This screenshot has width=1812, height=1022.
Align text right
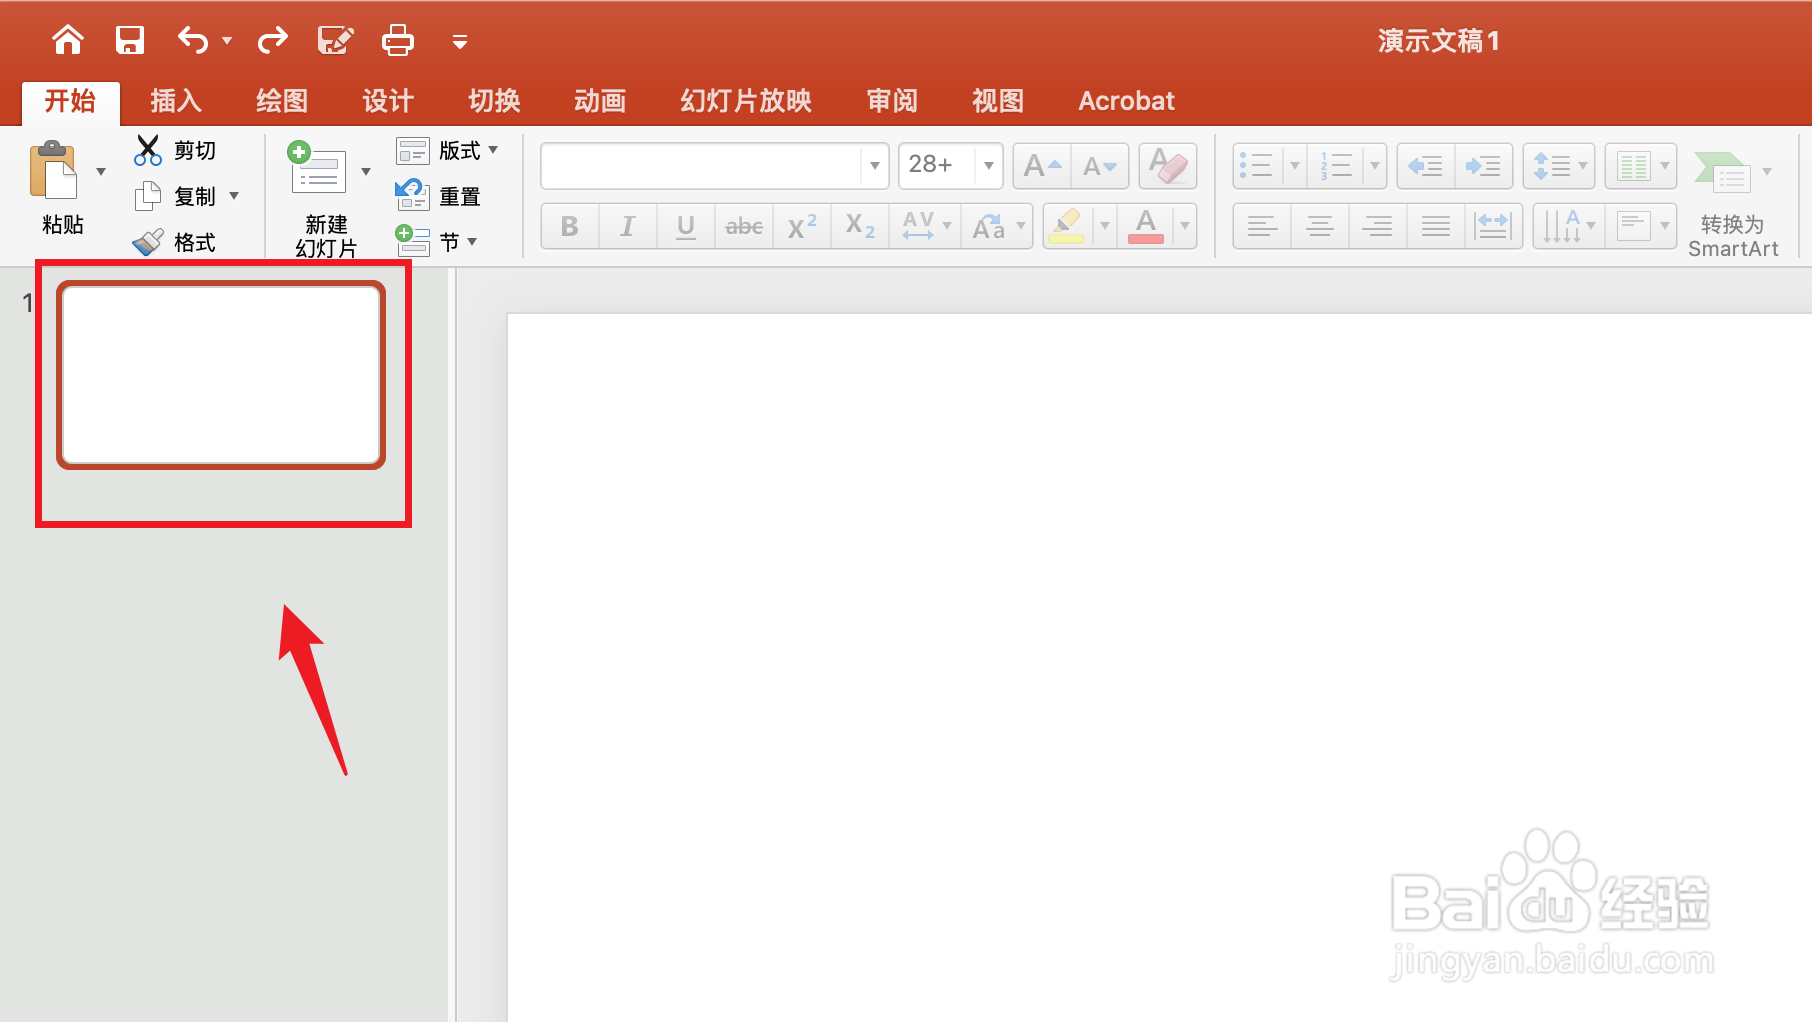(1378, 227)
